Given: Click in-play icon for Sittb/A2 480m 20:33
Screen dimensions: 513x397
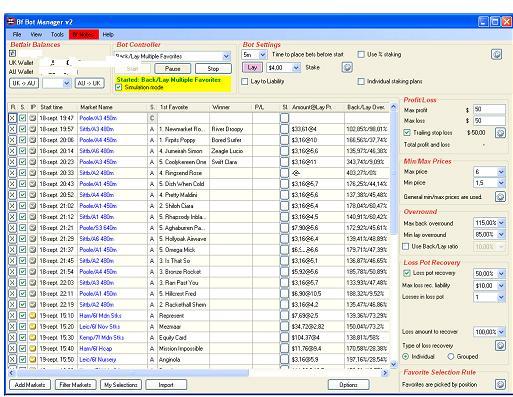Looking at the screenshot, I should pyautogui.click(x=33, y=173).
